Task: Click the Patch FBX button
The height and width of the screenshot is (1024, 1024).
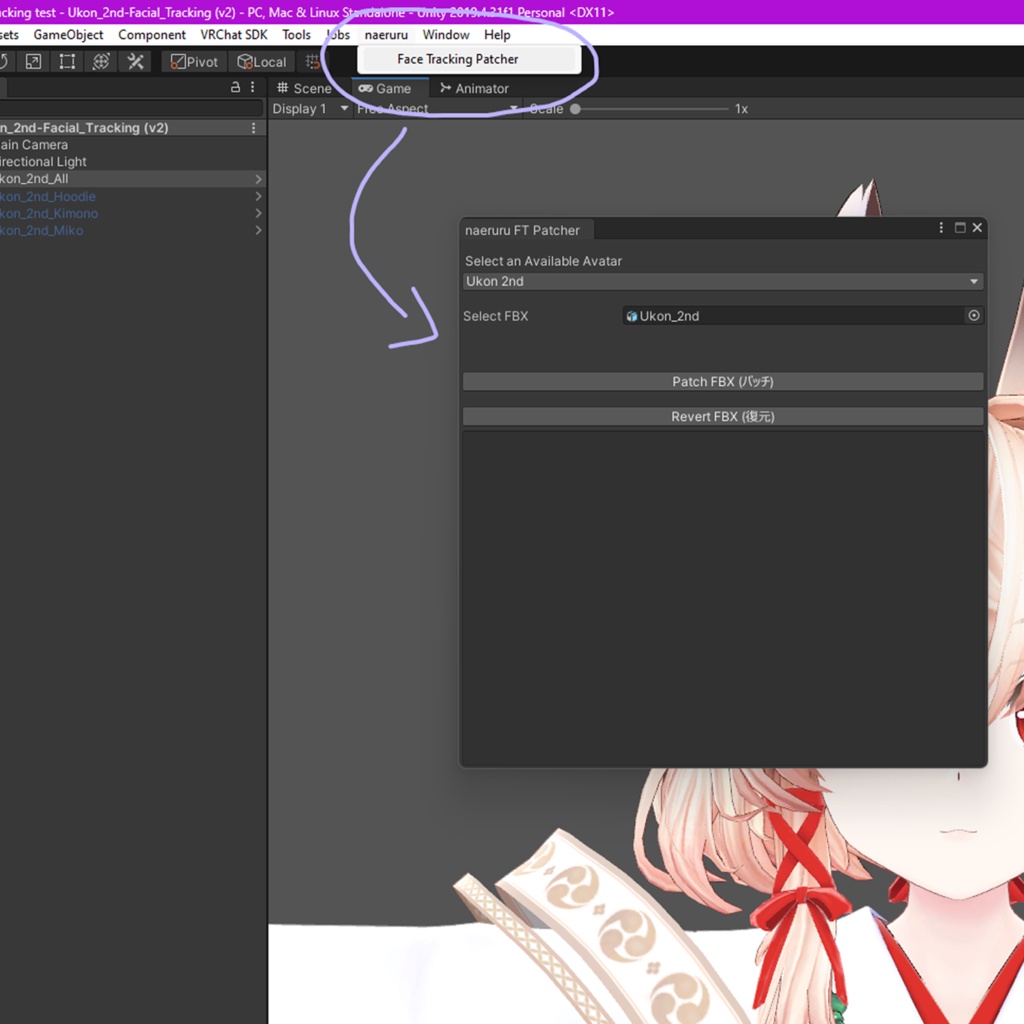Action: [722, 381]
